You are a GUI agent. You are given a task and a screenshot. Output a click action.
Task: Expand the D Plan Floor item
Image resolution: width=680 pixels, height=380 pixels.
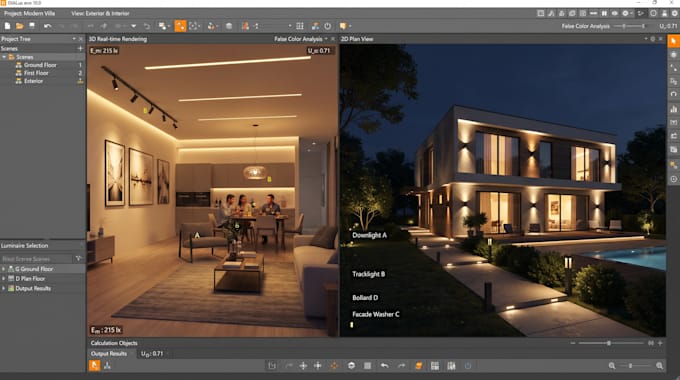point(3,278)
